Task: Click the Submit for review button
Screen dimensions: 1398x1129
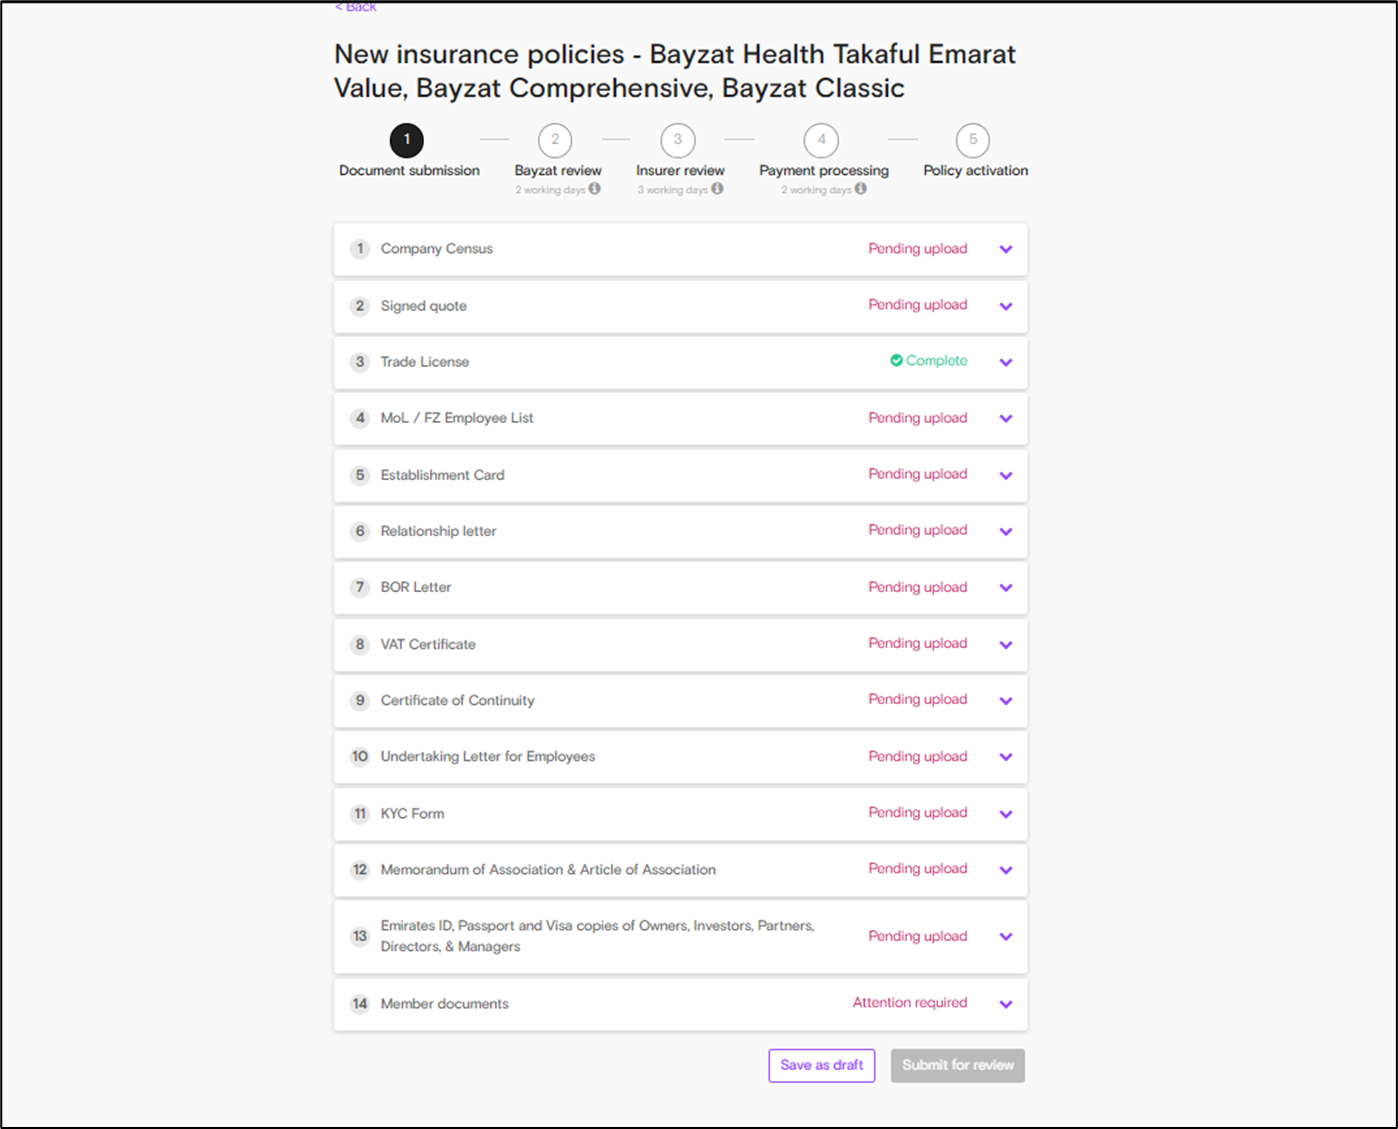Action: point(958,1065)
